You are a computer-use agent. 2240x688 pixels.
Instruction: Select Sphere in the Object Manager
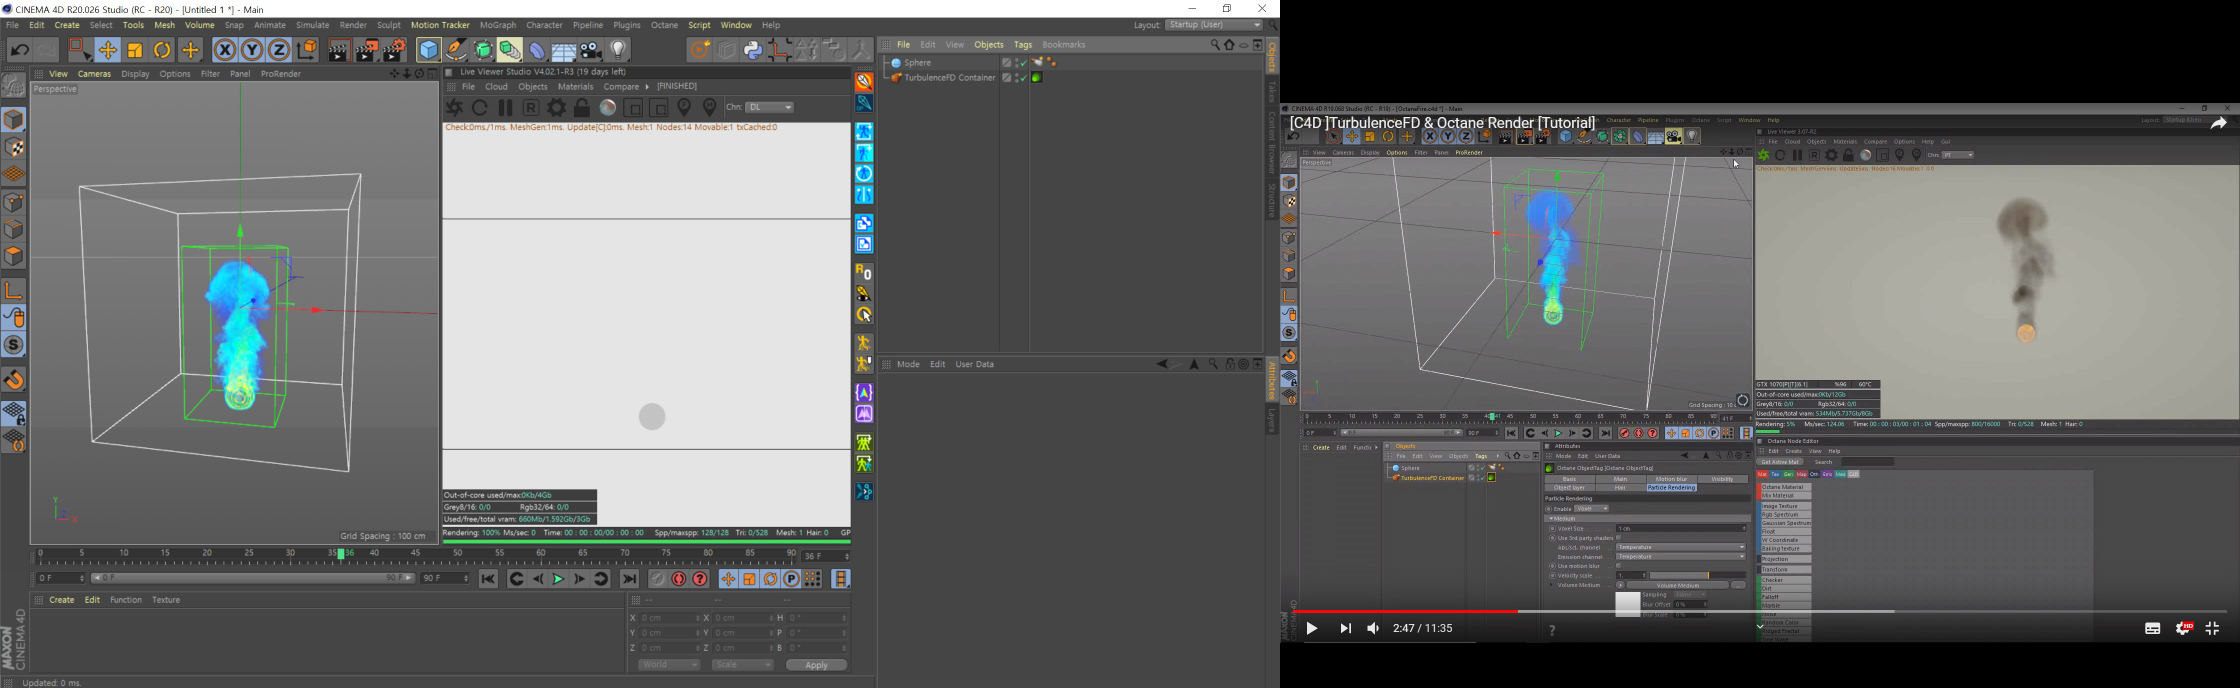pyautogui.click(x=918, y=63)
